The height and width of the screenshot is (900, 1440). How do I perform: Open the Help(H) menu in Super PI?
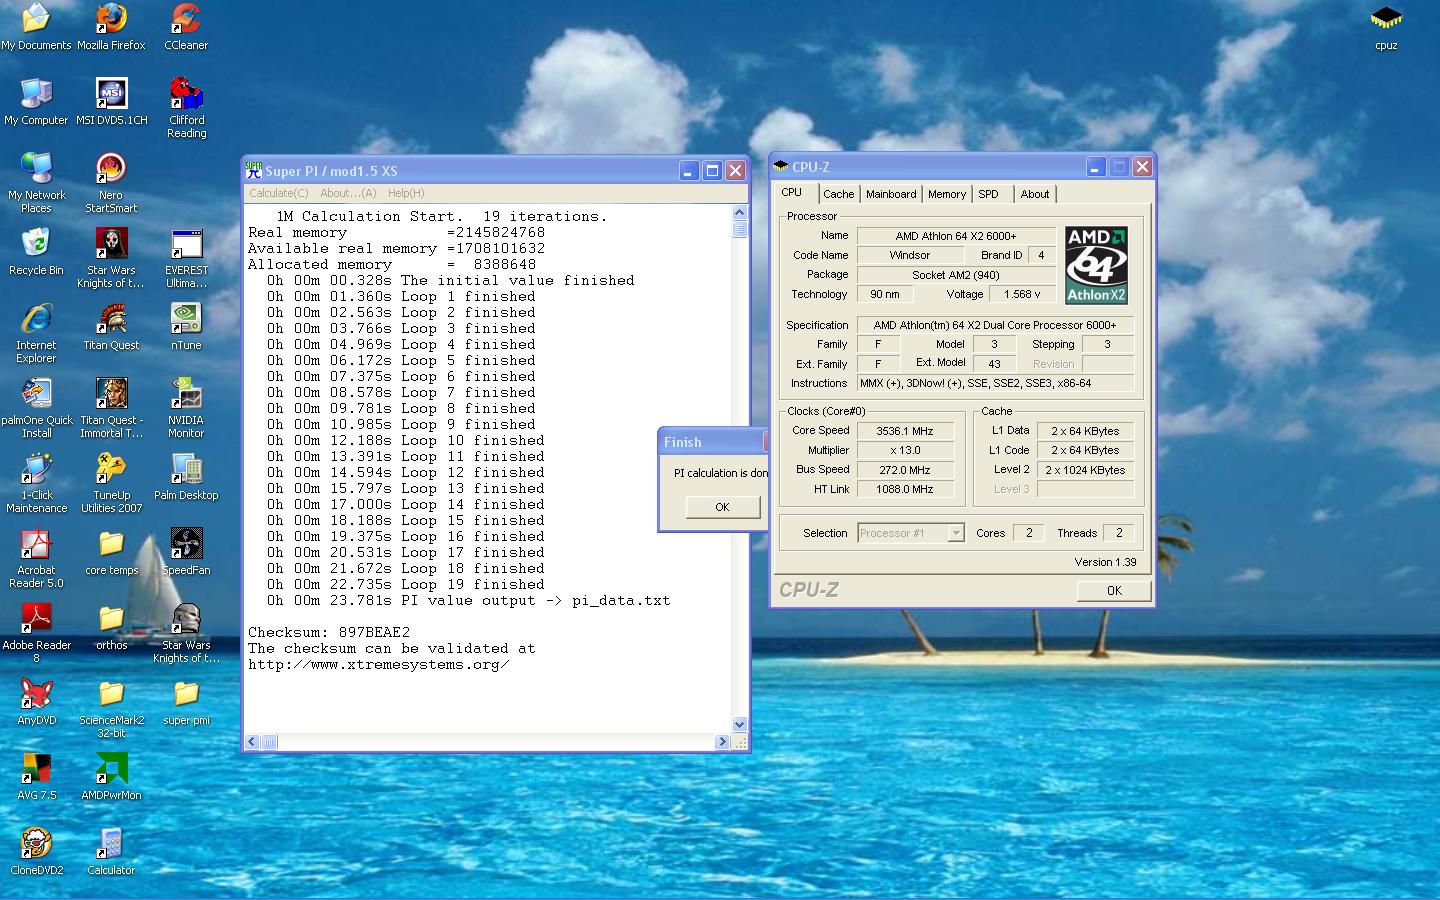point(406,193)
